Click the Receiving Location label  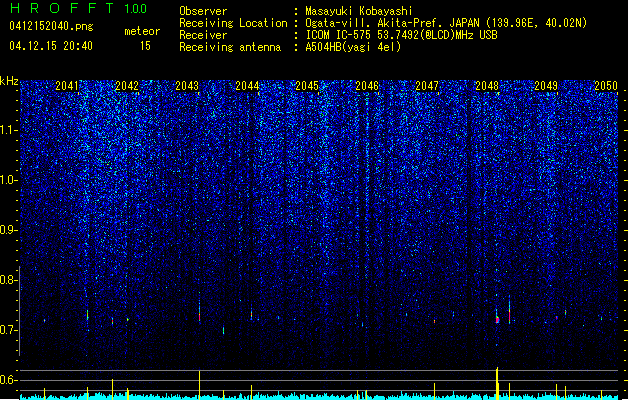[233, 23]
